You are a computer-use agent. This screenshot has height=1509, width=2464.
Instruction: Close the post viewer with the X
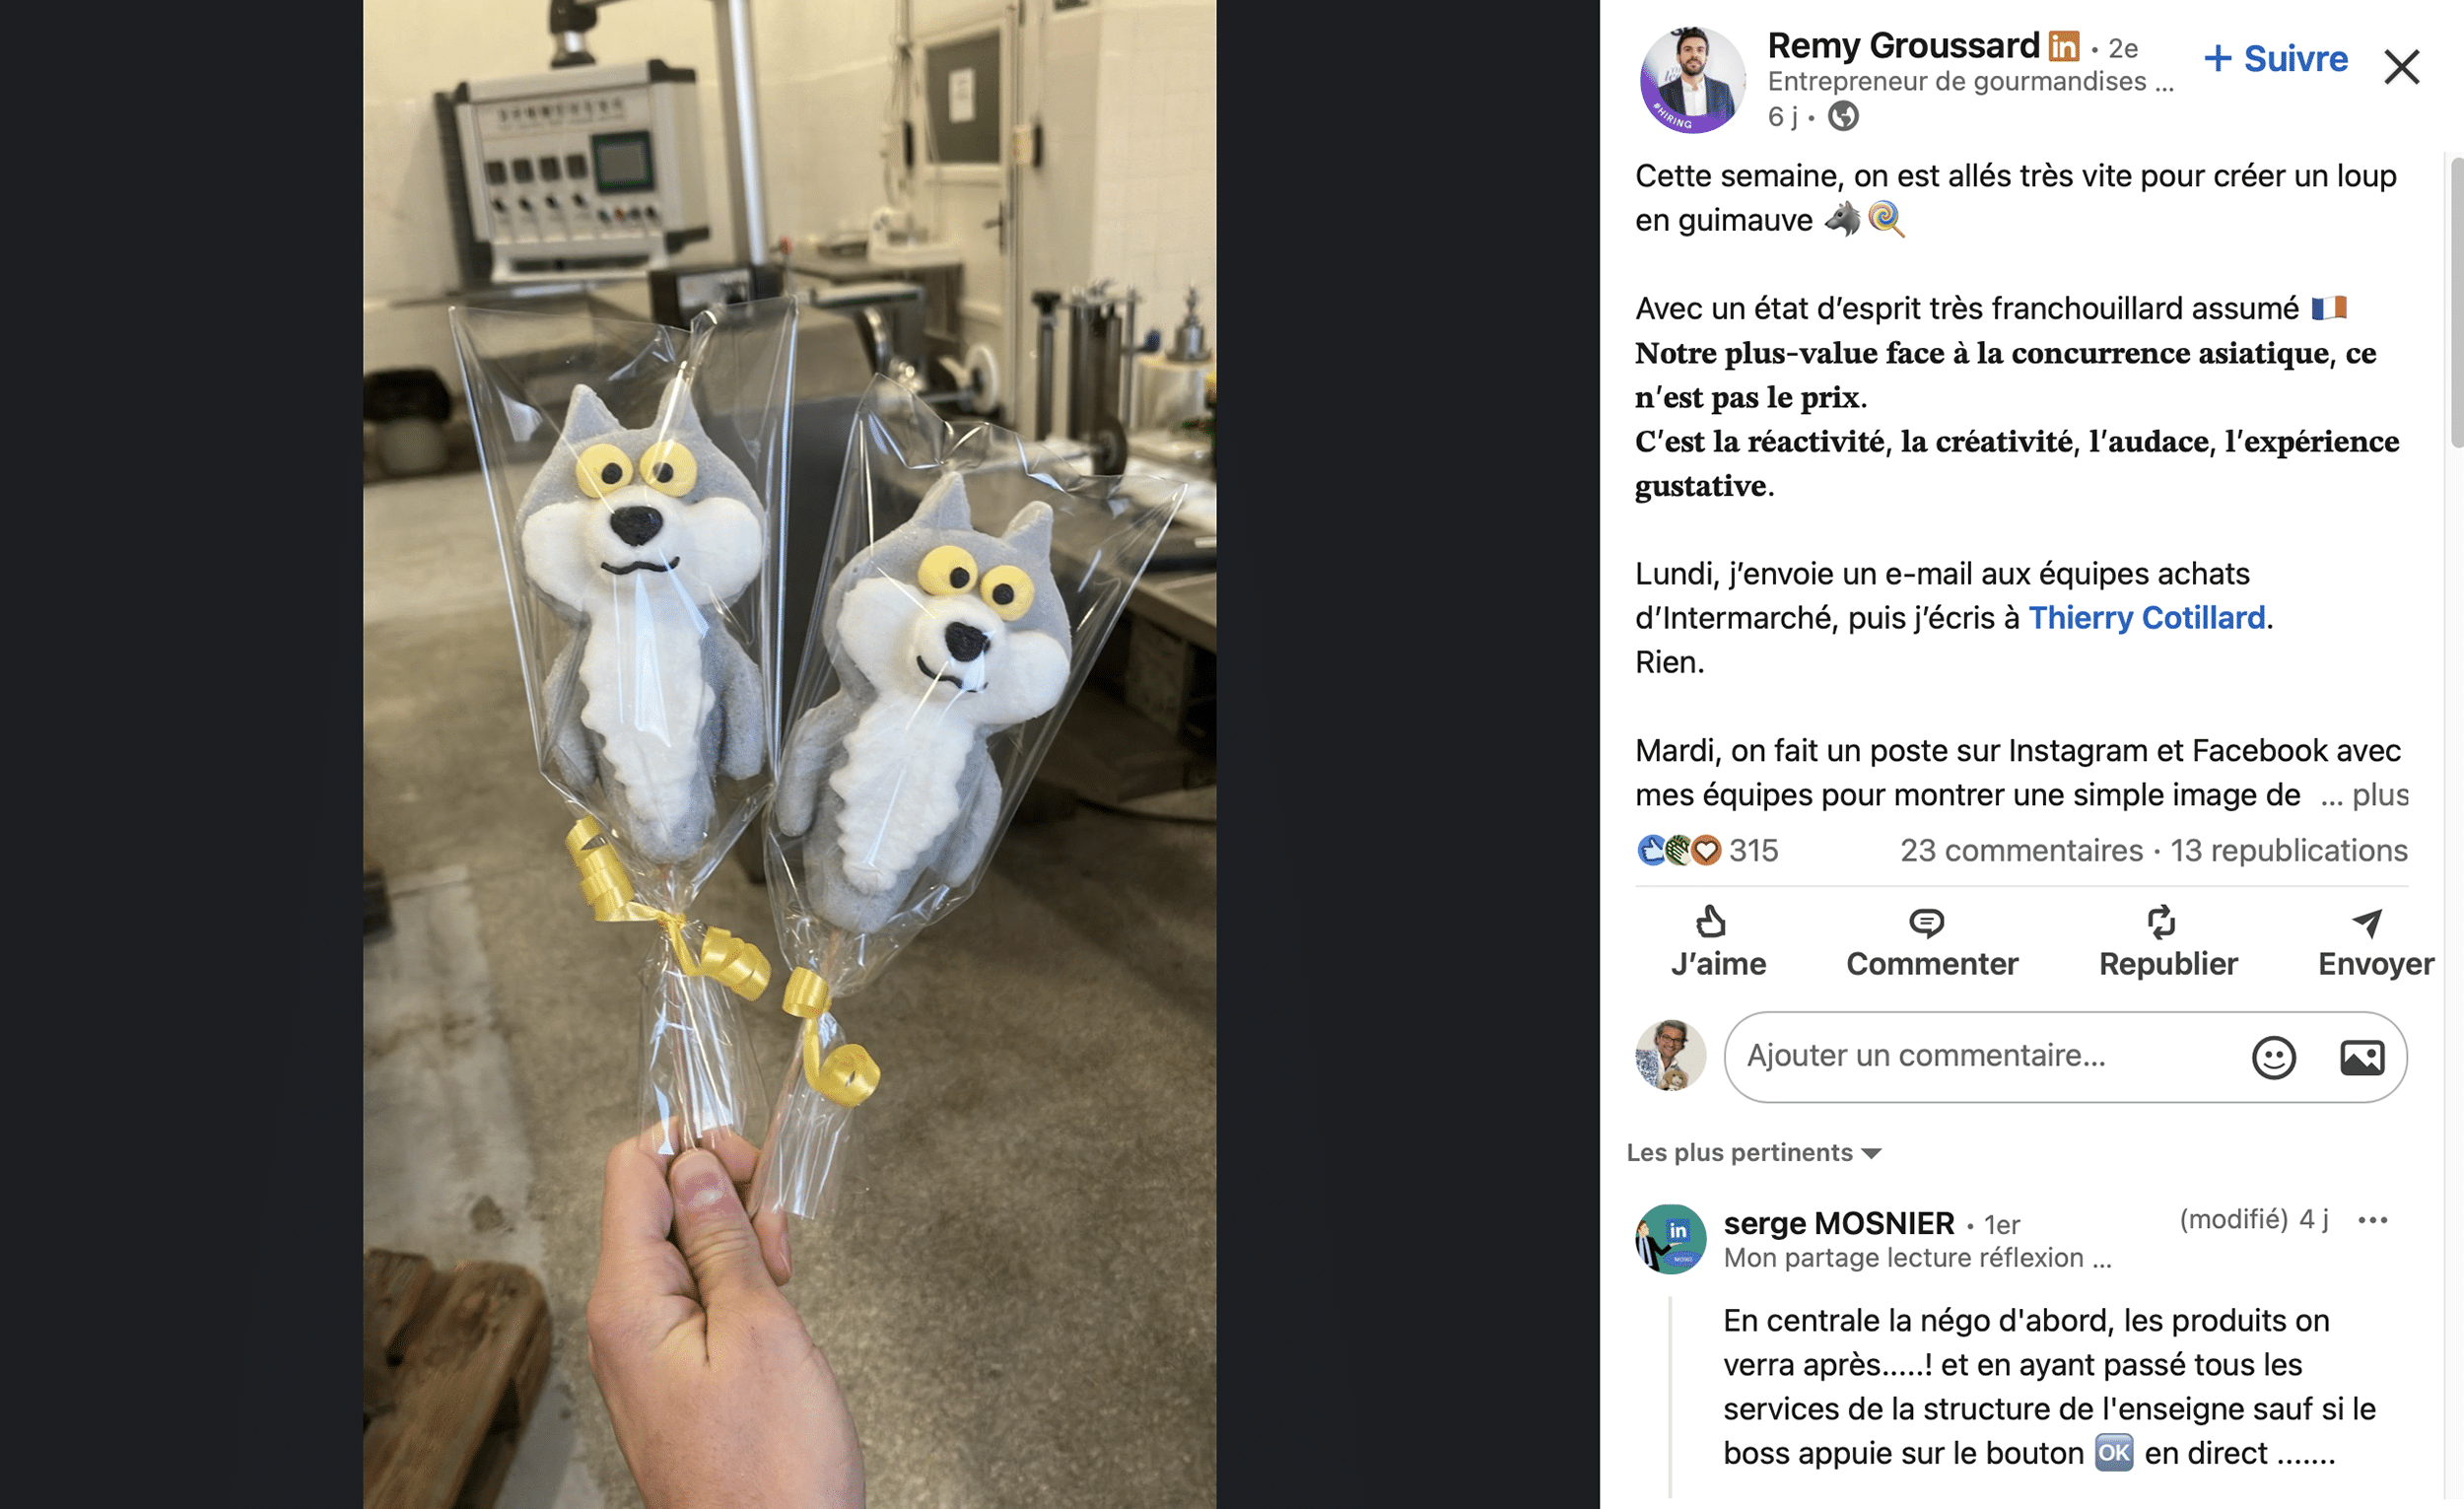(2401, 67)
